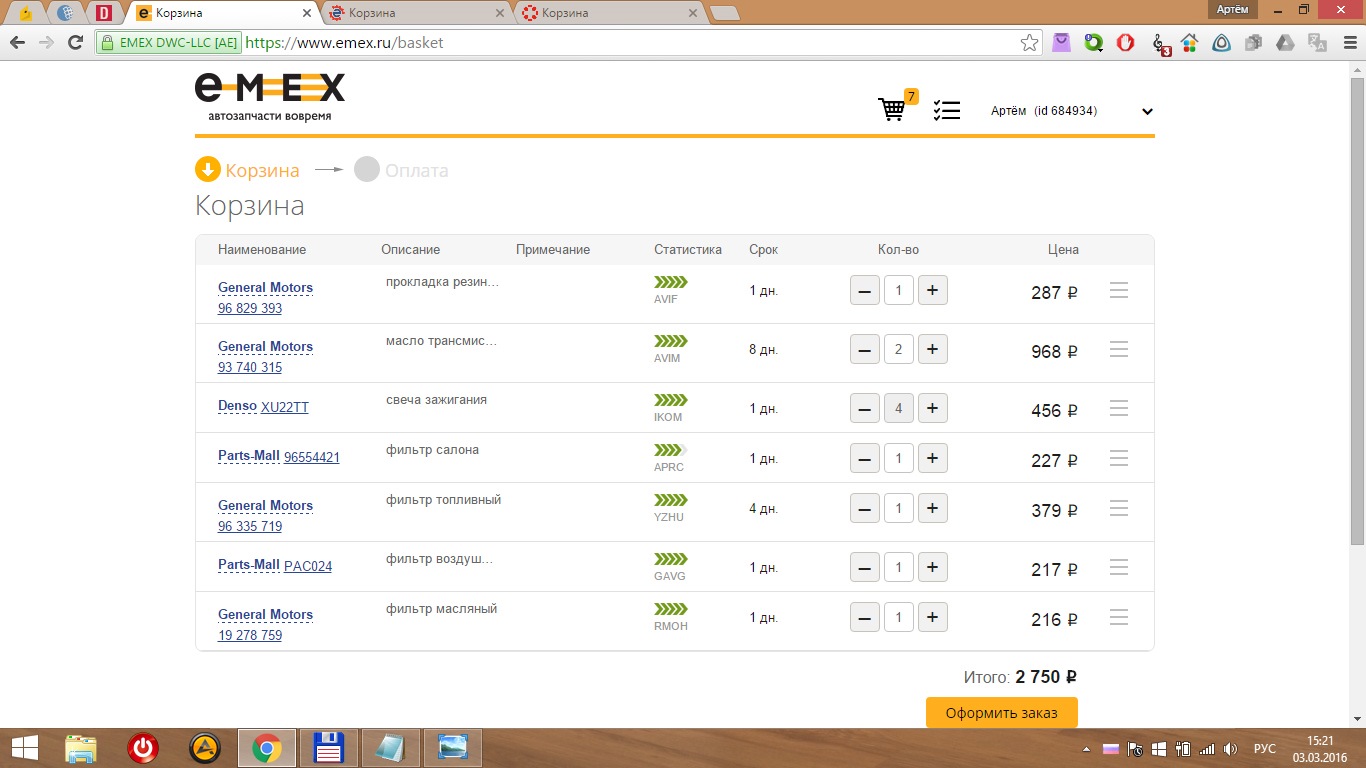Open the new tab button
The height and width of the screenshot is (768, 1366).
(x=724, y=13)
